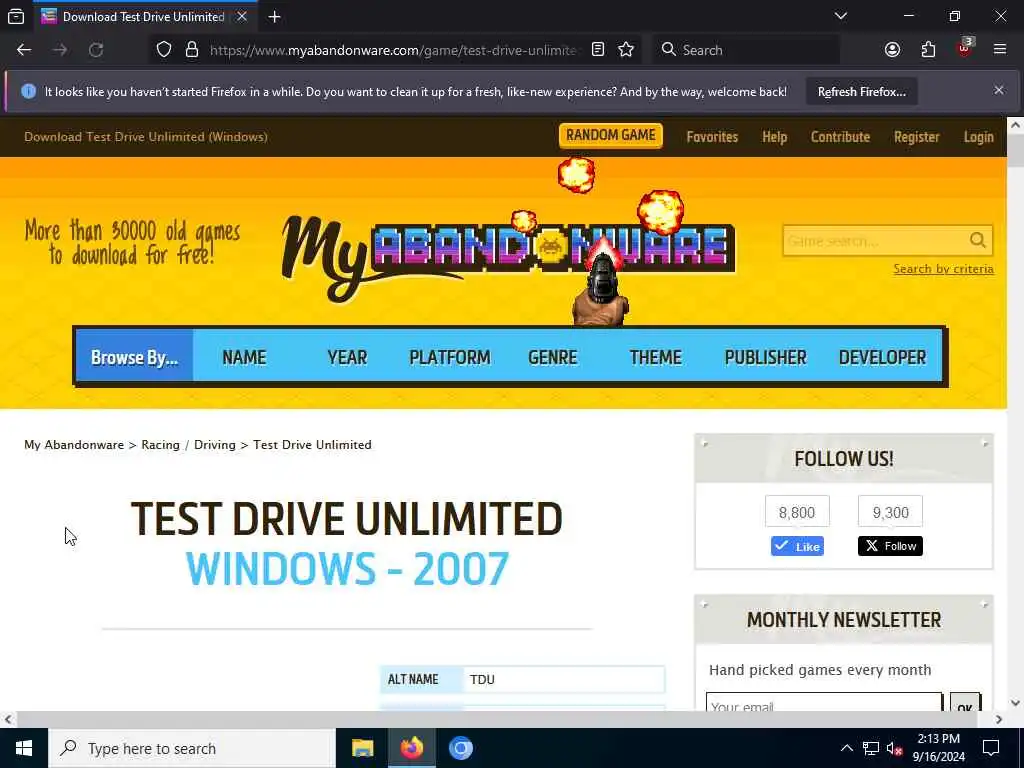1024x768 pixels.
Task: Open the clock showing 2:13 PM
Action: coord(938,748)
